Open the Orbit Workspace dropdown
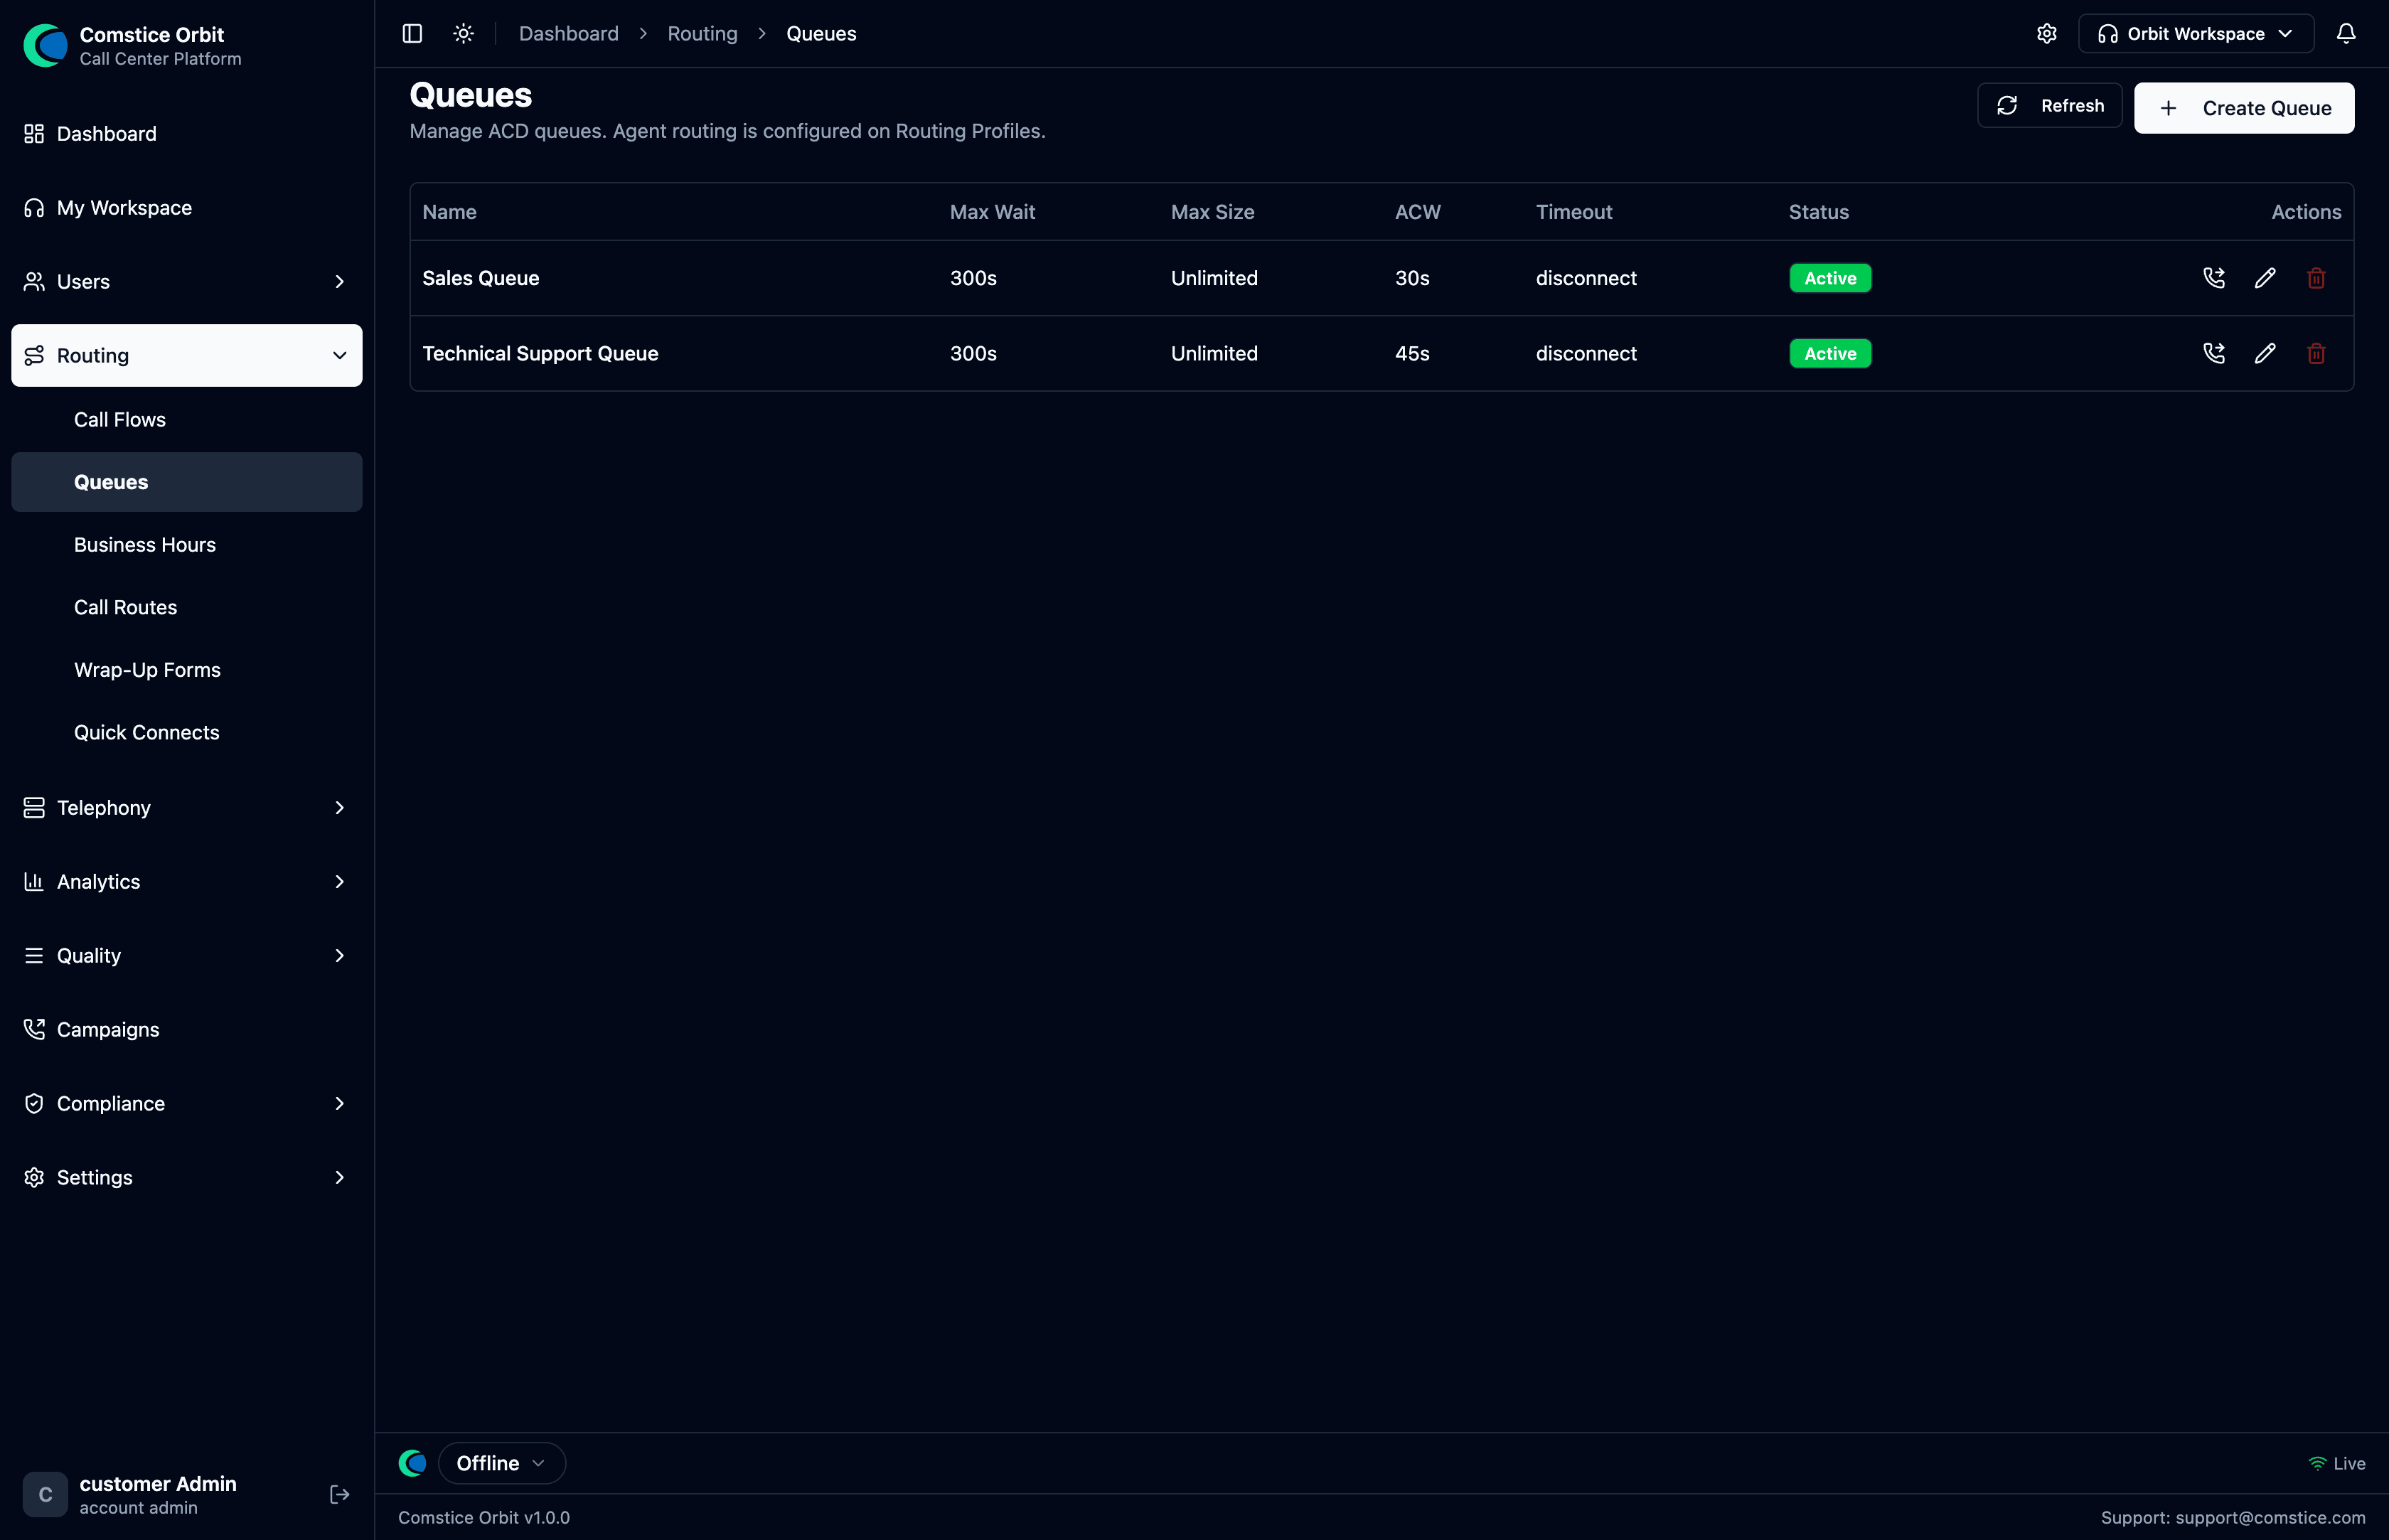 [x=2196, y=33]
